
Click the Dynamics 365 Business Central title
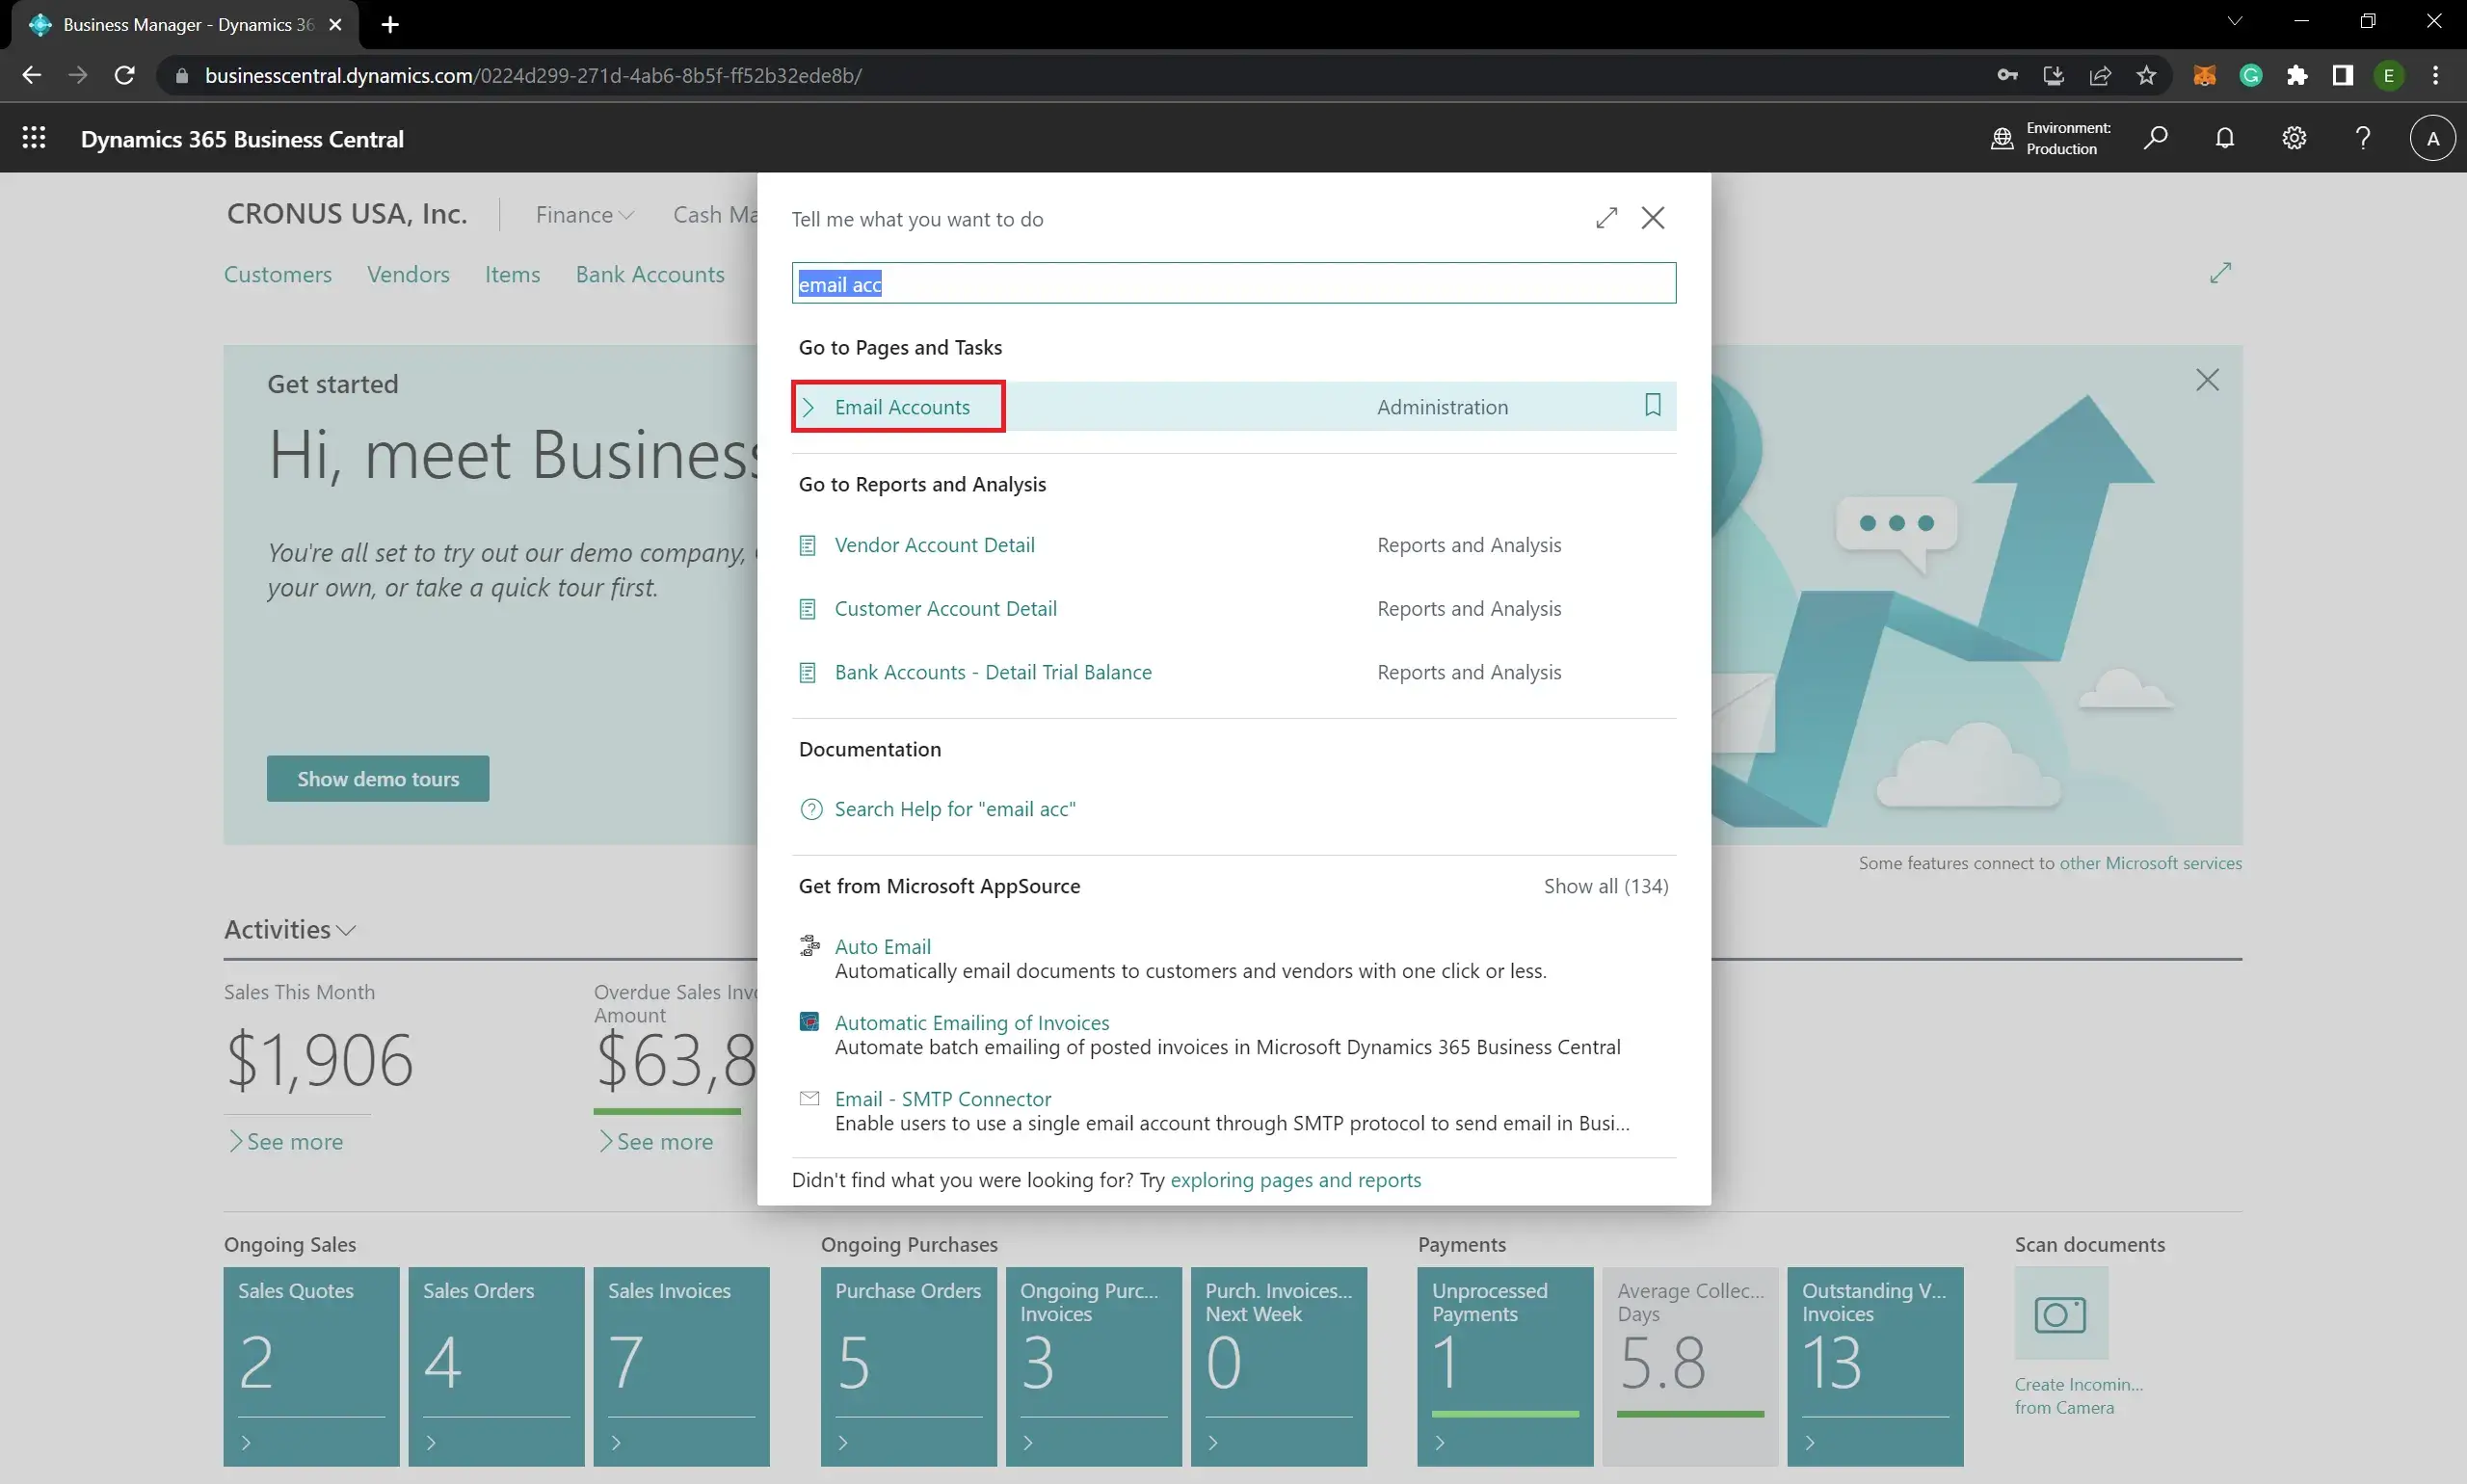(x=242, y=139)
